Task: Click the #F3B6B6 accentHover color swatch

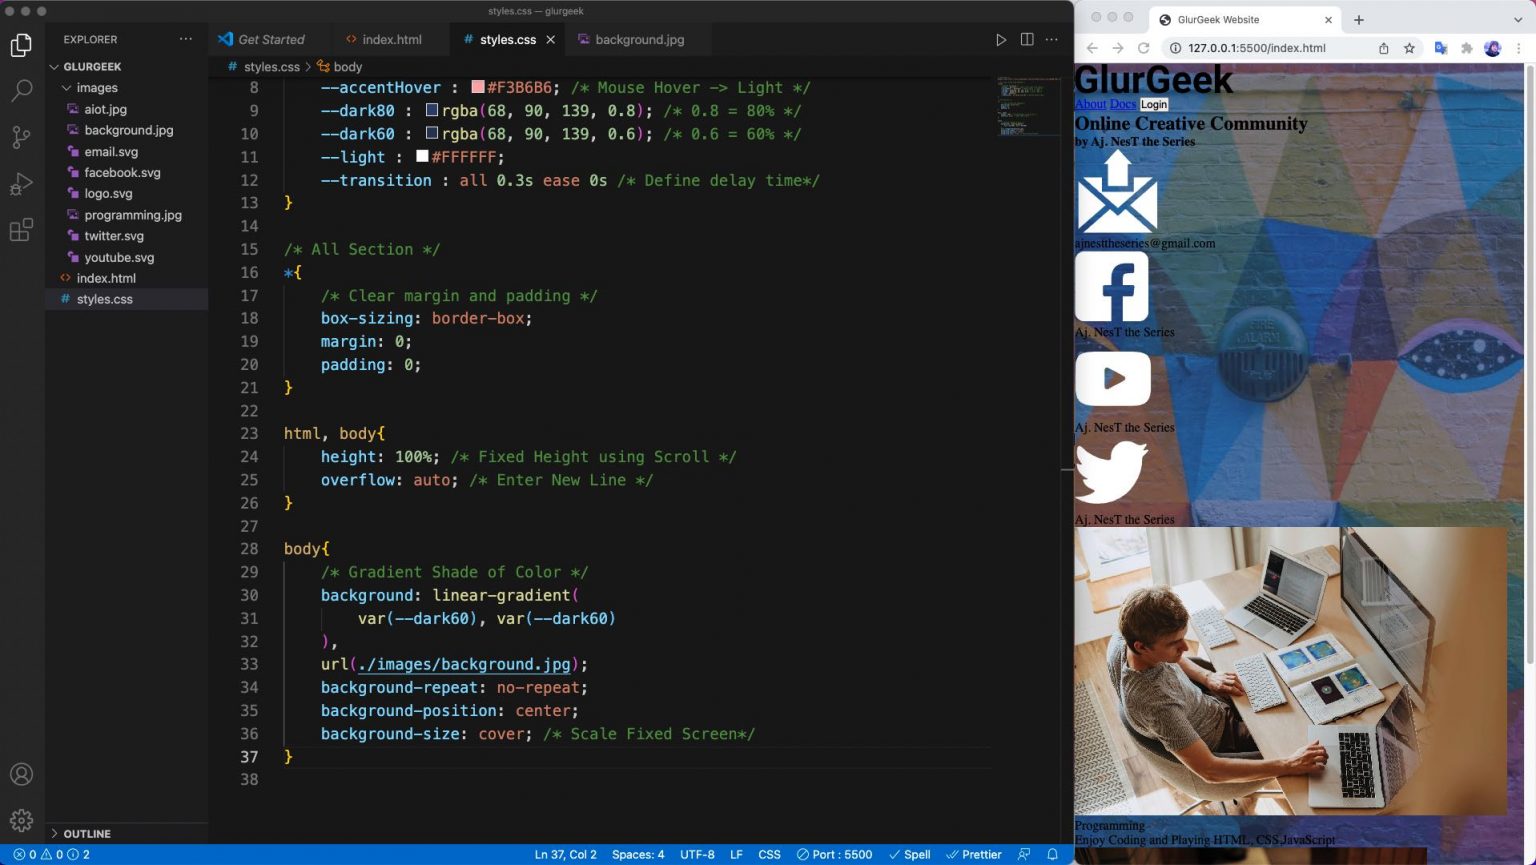Action: click(x=478, y=88)
